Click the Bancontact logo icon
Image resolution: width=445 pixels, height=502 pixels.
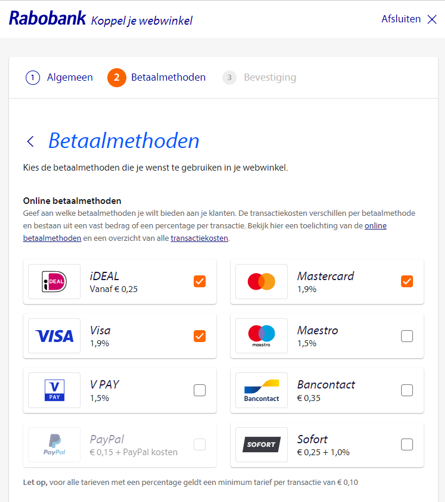(261, 390)
